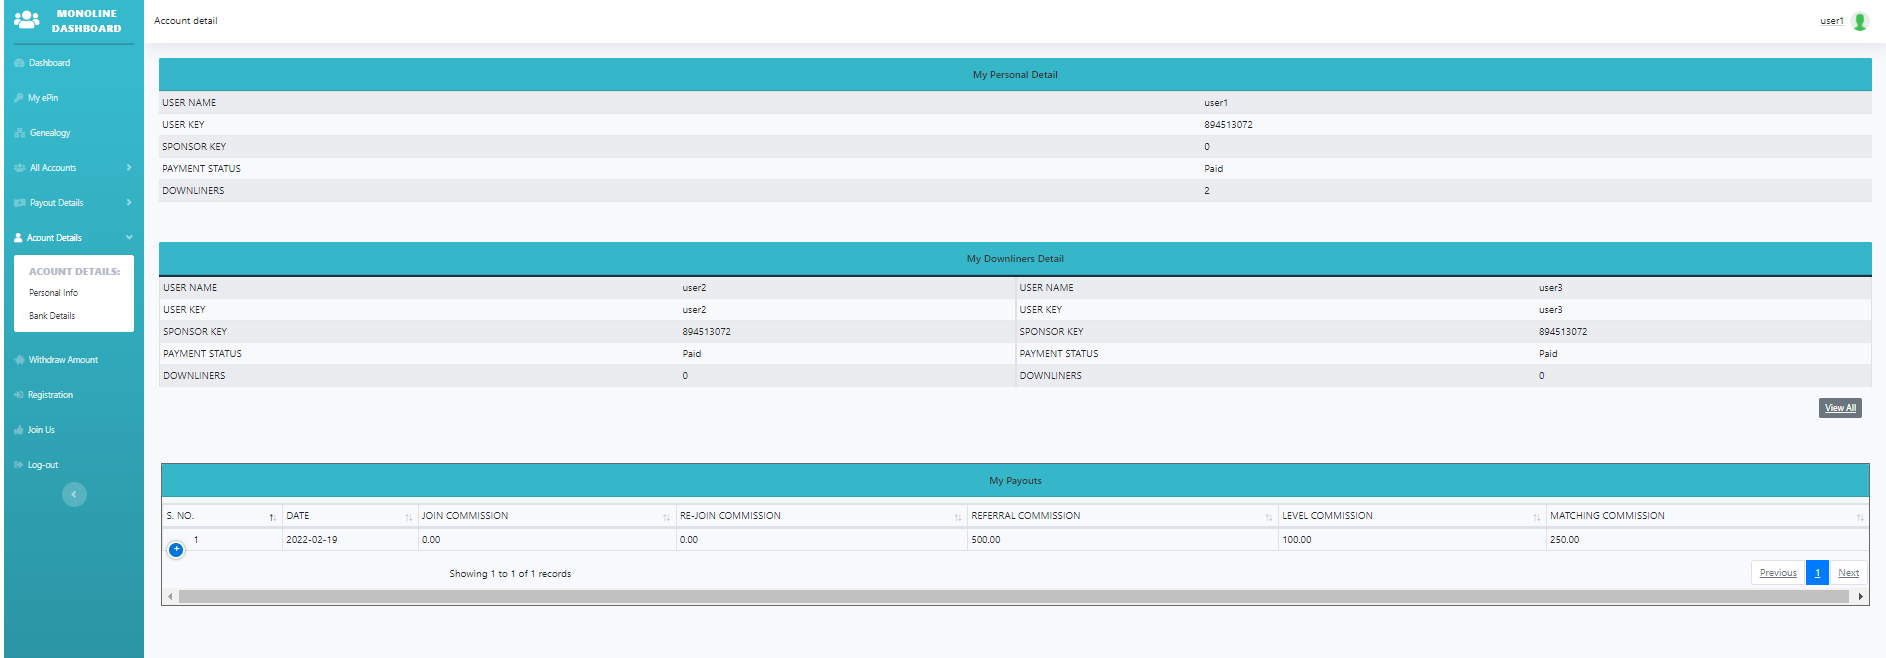Click the Genealogy tree icon
1886x658 pixels.
coord(19,133)
